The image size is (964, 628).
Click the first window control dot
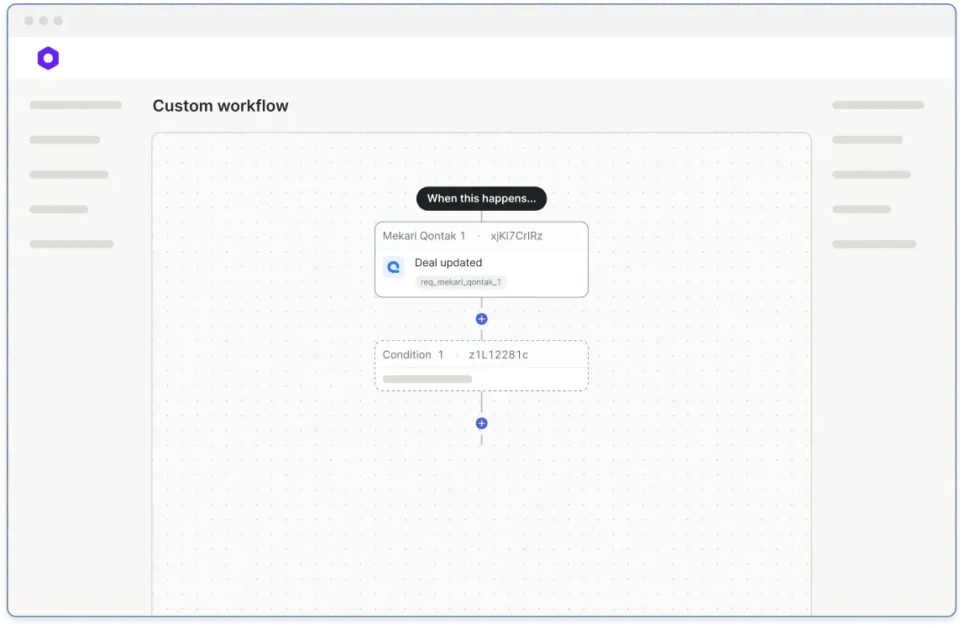click(x=29, y=21)
